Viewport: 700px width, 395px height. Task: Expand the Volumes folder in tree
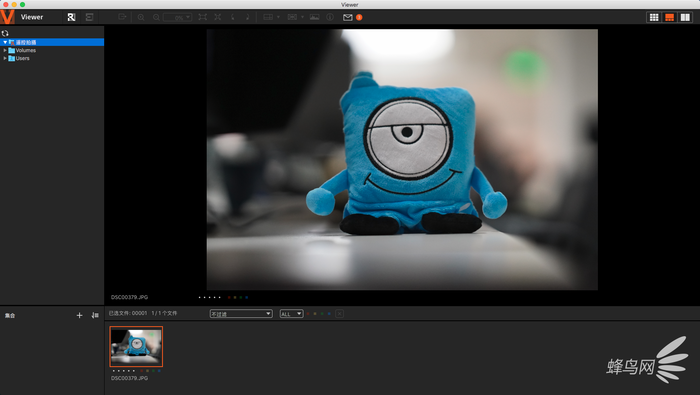click(x=5, y=50)
